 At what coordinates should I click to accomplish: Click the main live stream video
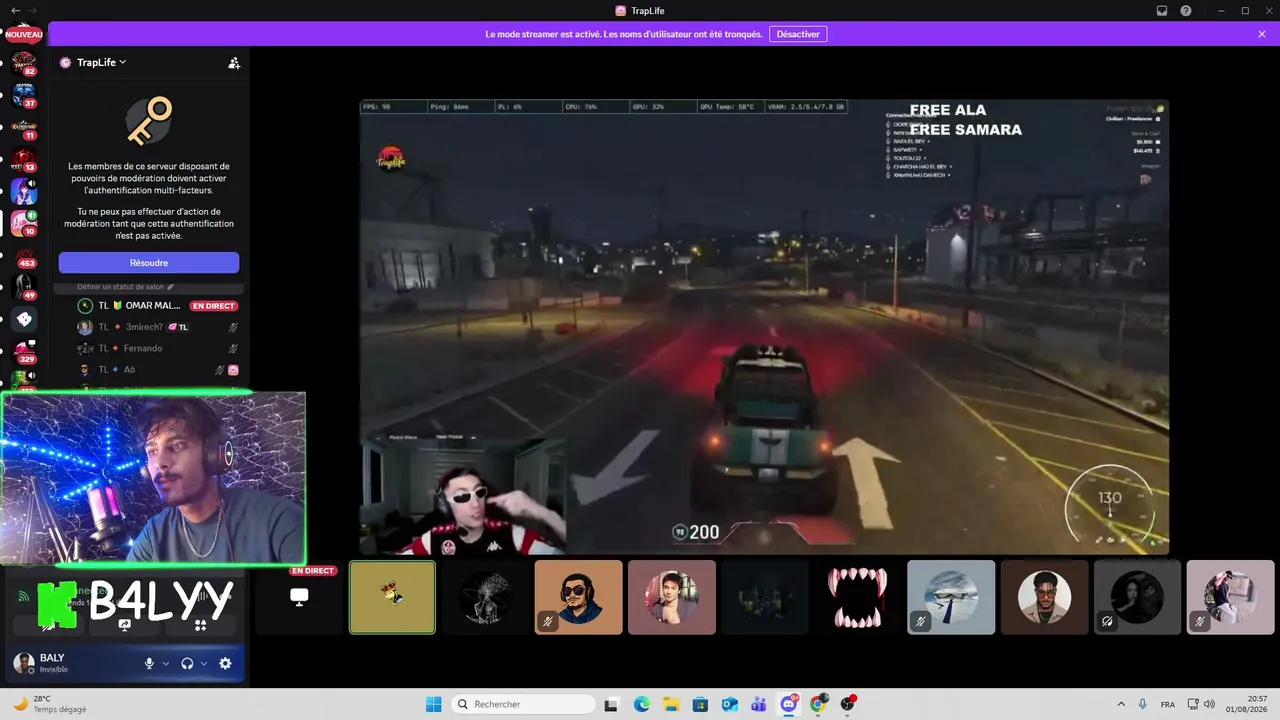pos(764,326)
